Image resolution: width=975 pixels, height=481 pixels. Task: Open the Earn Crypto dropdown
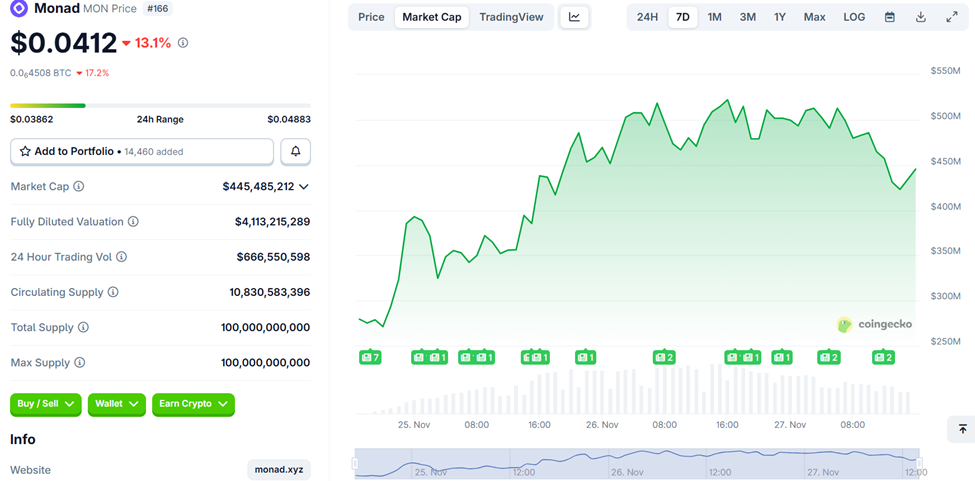[x=193, y=404]
